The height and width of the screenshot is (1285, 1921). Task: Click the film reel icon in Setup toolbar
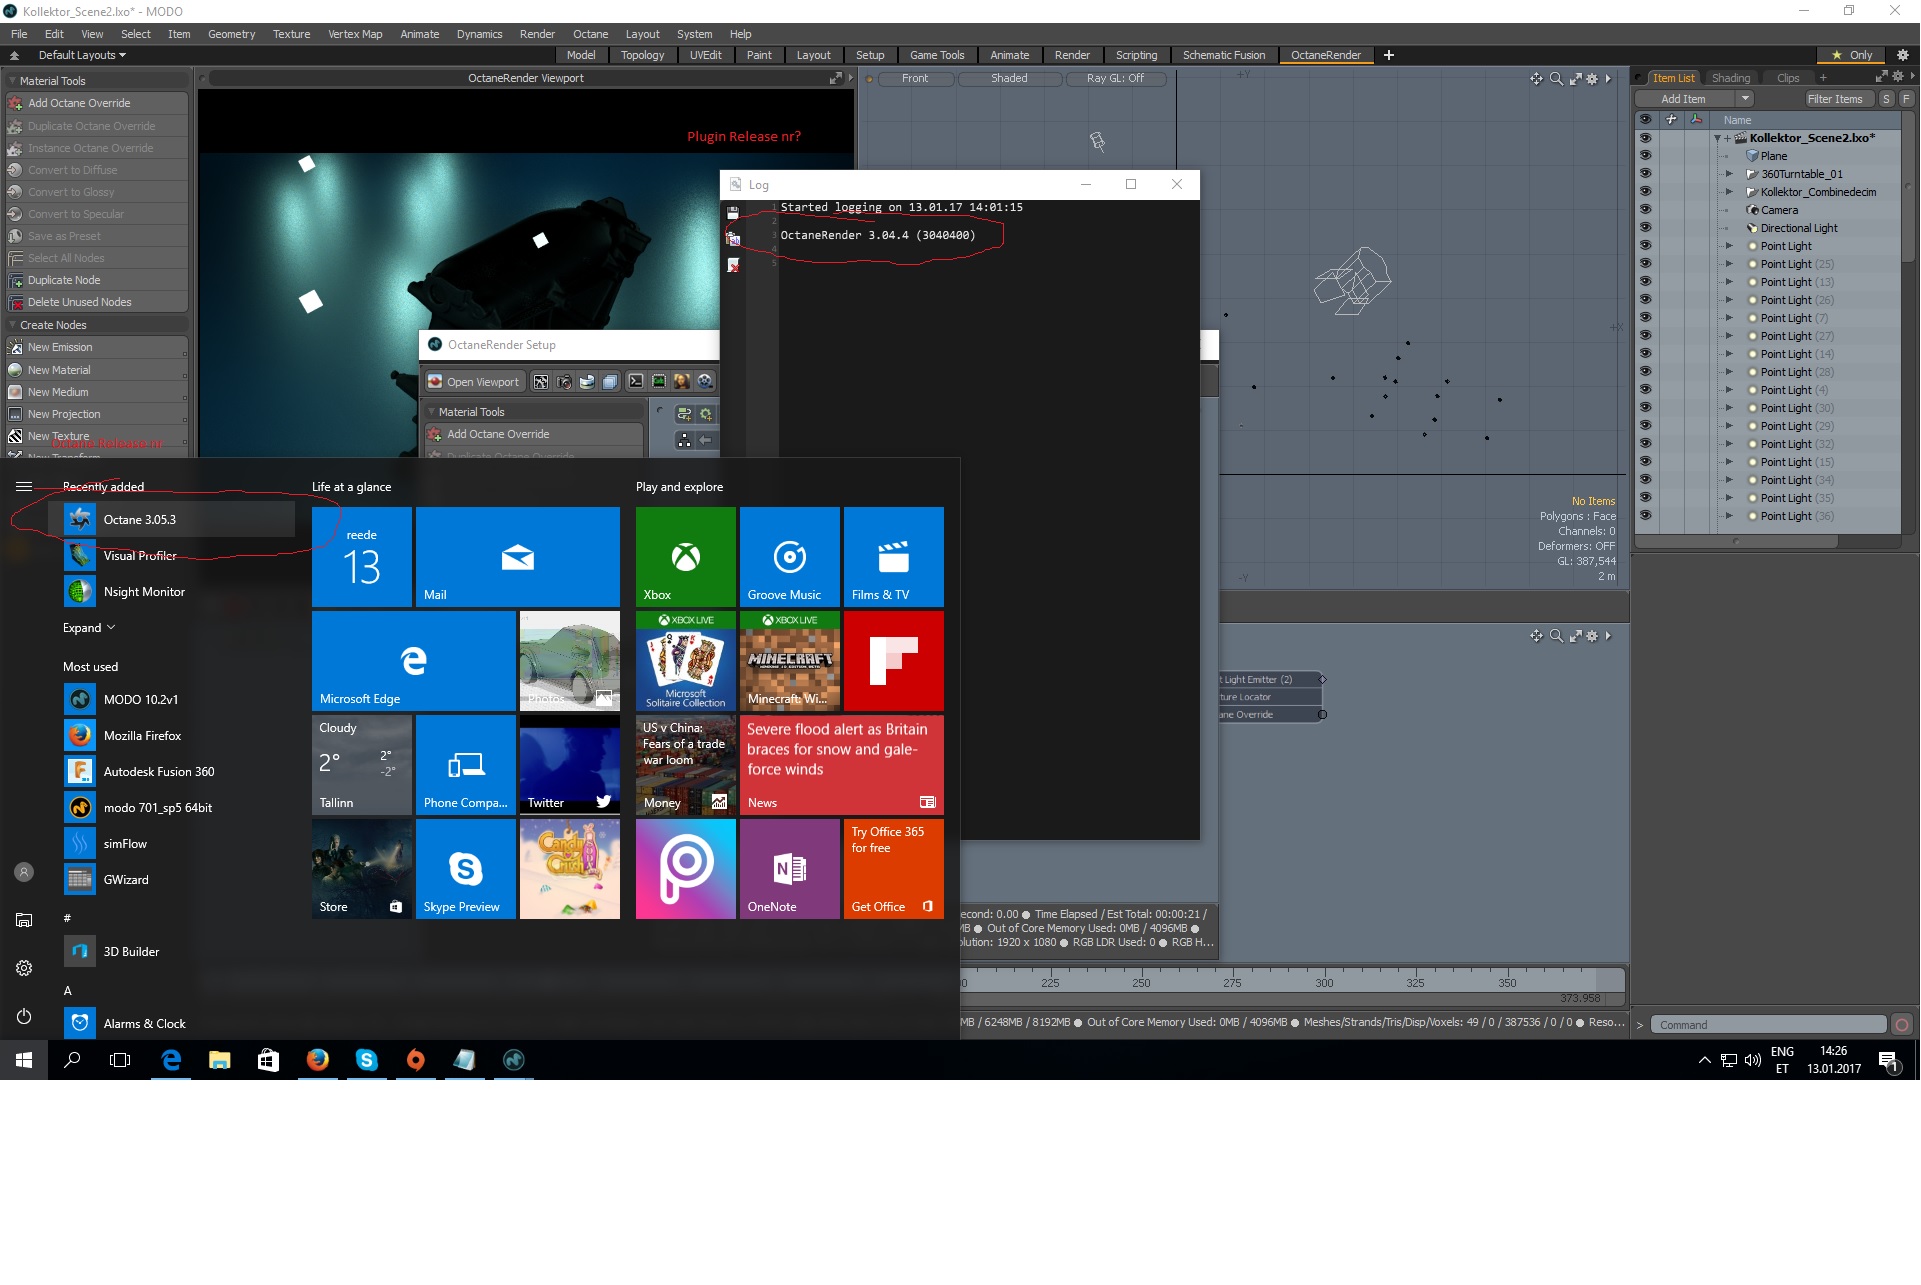tap(705, 382)
